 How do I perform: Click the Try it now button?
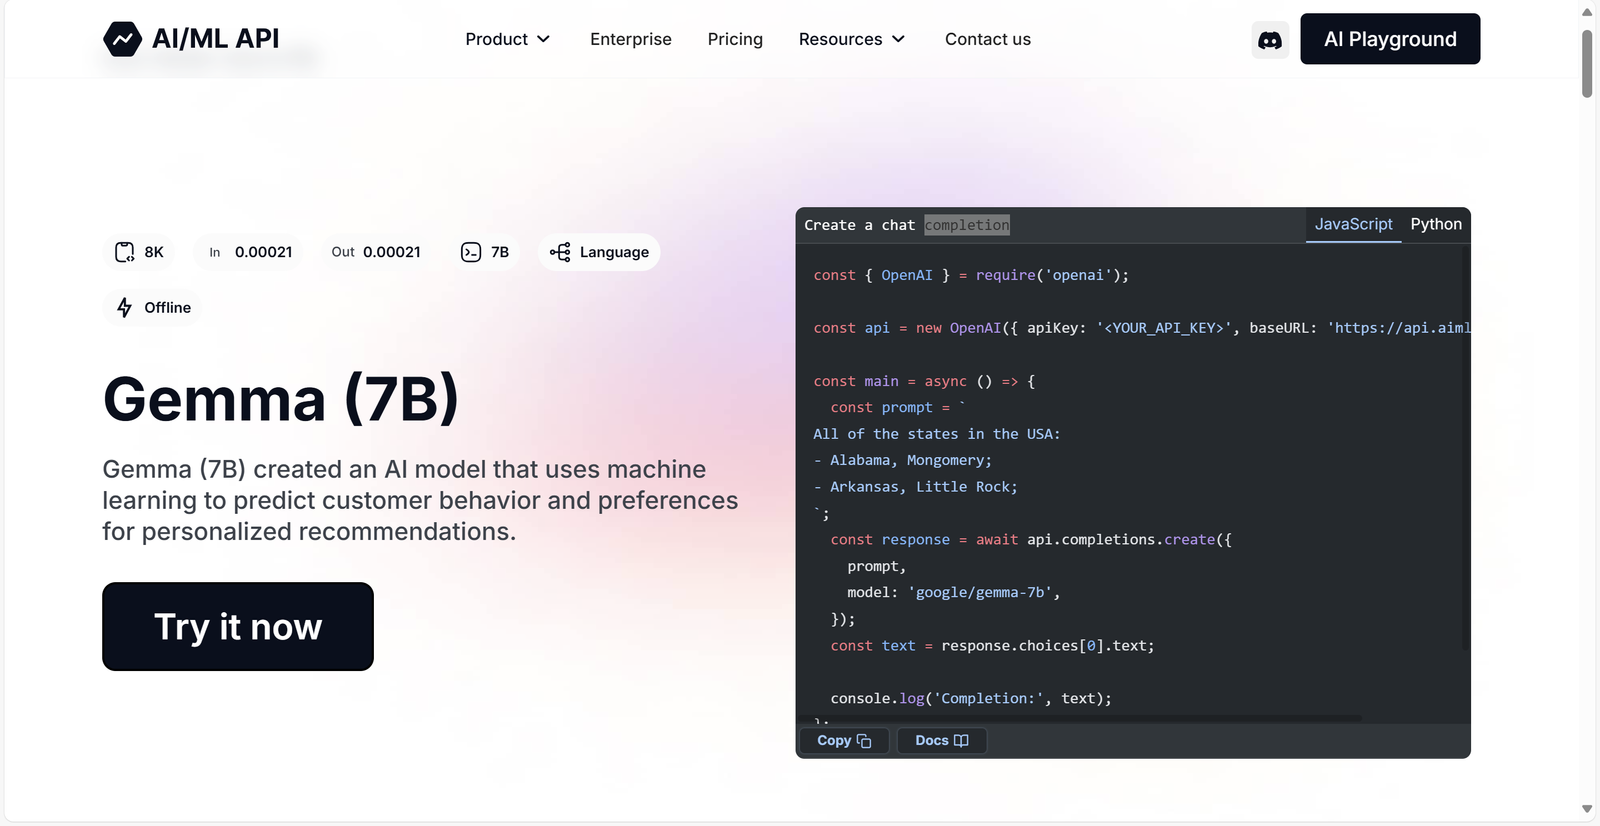(238, 627)
